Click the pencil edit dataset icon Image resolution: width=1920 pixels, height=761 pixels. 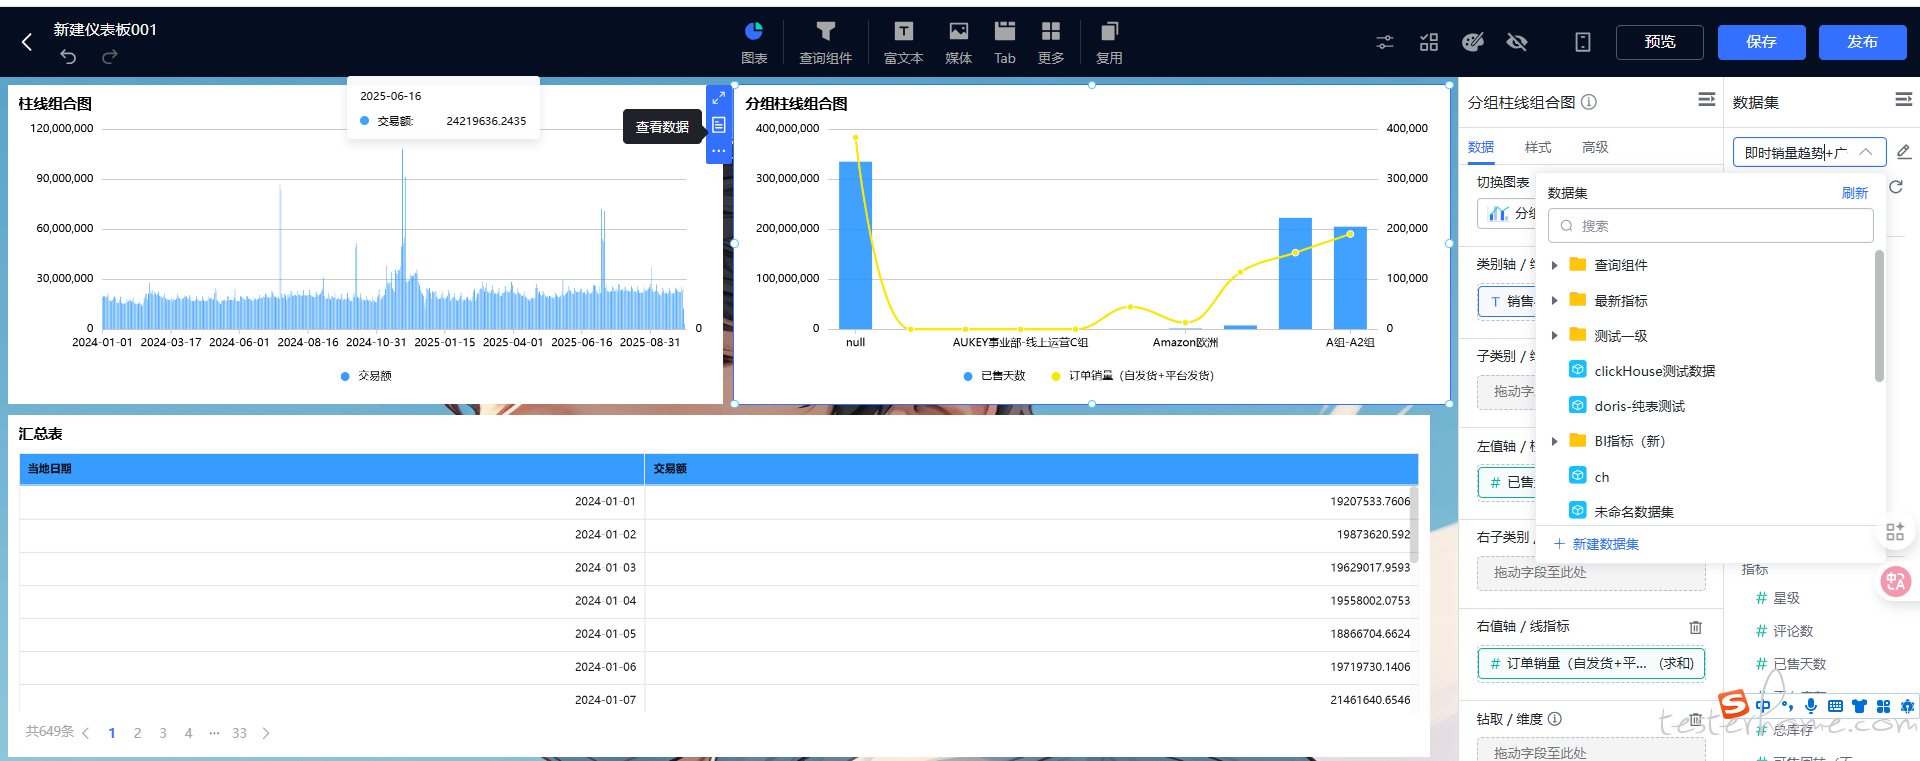click(1903, 152)
